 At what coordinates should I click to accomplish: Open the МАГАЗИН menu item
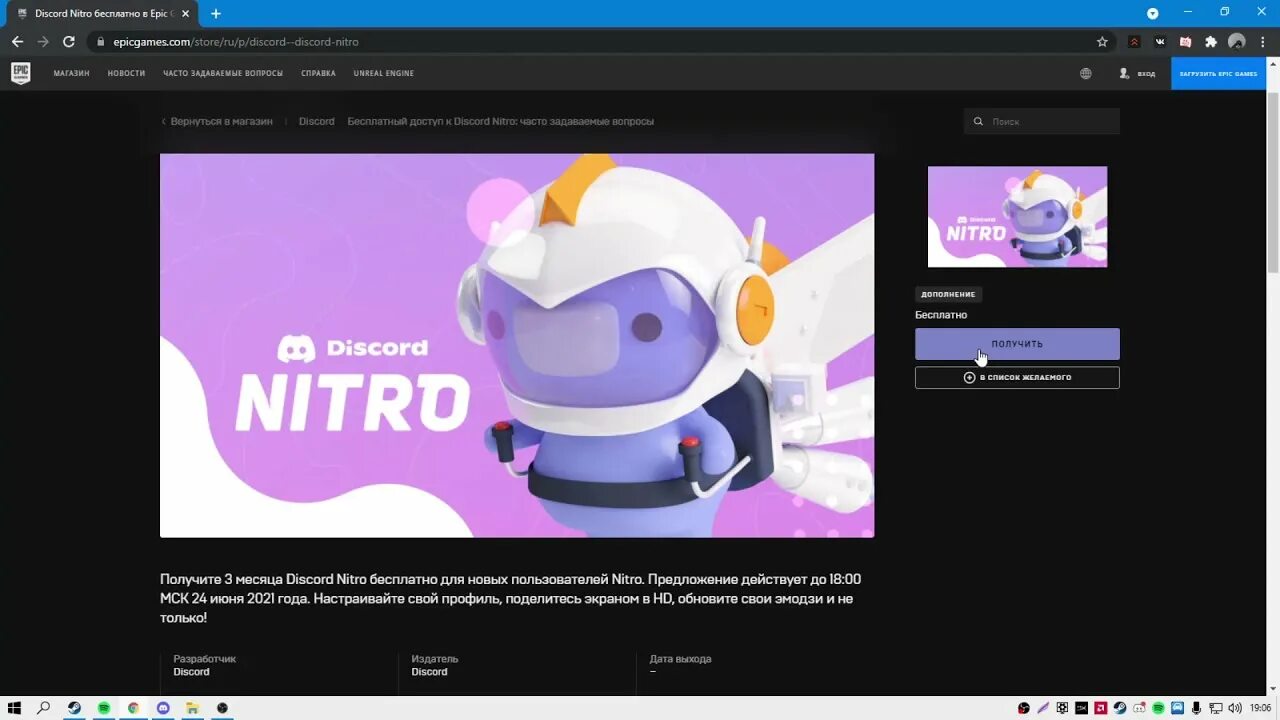coord(72,73)
